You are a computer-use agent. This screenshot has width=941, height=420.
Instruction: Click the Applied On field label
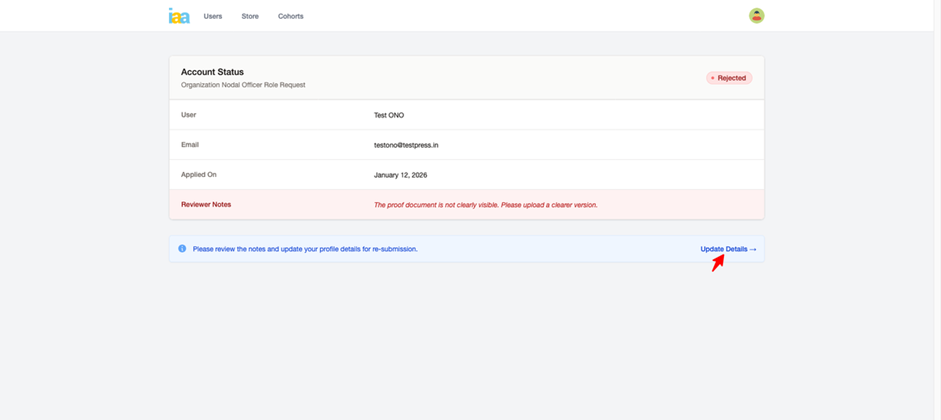(199, 174)
